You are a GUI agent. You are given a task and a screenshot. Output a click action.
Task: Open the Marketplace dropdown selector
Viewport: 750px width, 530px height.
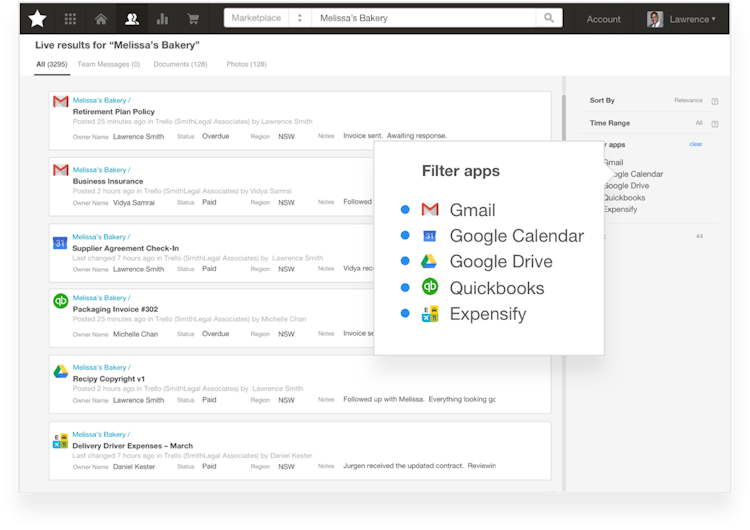[x=268, y=18]
